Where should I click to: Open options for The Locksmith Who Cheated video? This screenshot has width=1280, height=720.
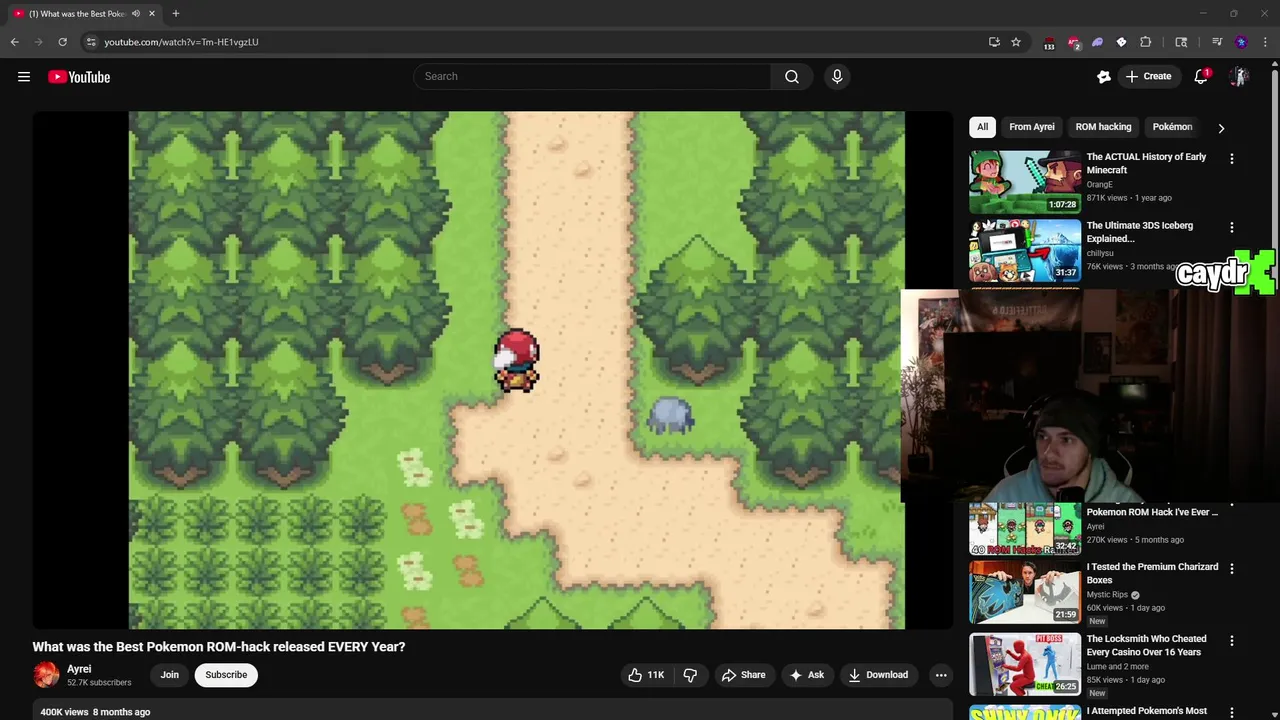coord(1232,641)
